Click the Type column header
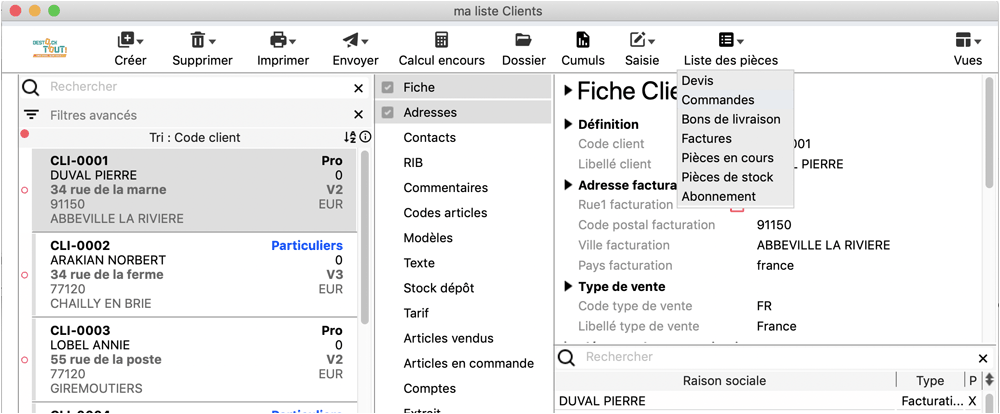 click(x=930, y=381)
